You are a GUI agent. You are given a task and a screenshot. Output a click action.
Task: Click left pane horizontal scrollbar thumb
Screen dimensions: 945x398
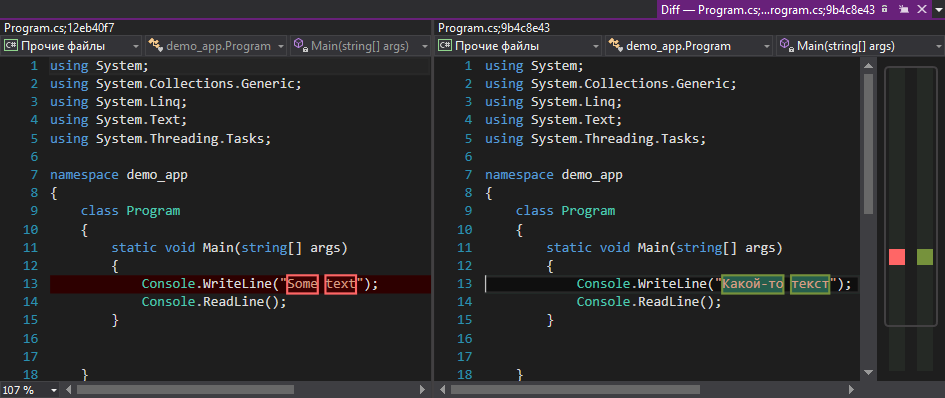pyautogui.click(x=186, y=390)
